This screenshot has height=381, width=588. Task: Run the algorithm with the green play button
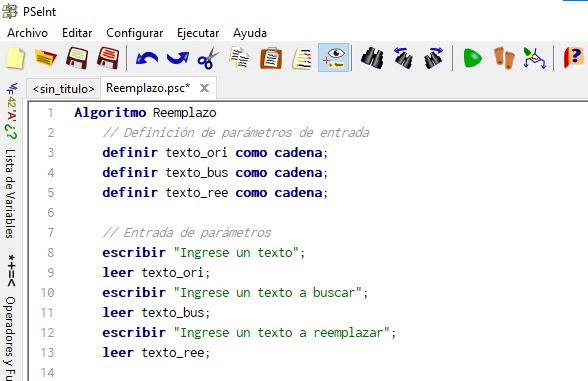coord(472,58)
